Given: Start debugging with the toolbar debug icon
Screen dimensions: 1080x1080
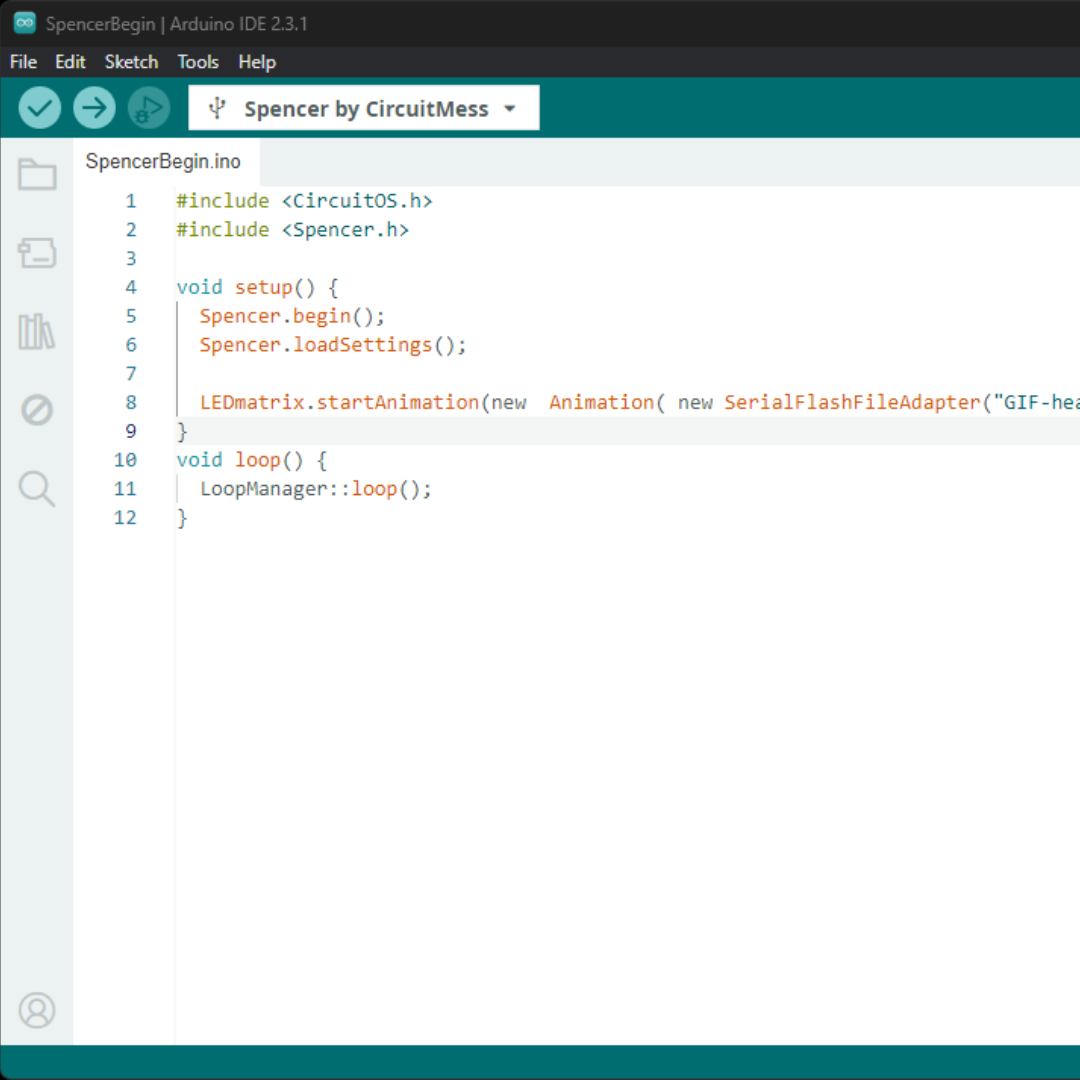Looking at the screenshot, I should click(x=149, y=108).
